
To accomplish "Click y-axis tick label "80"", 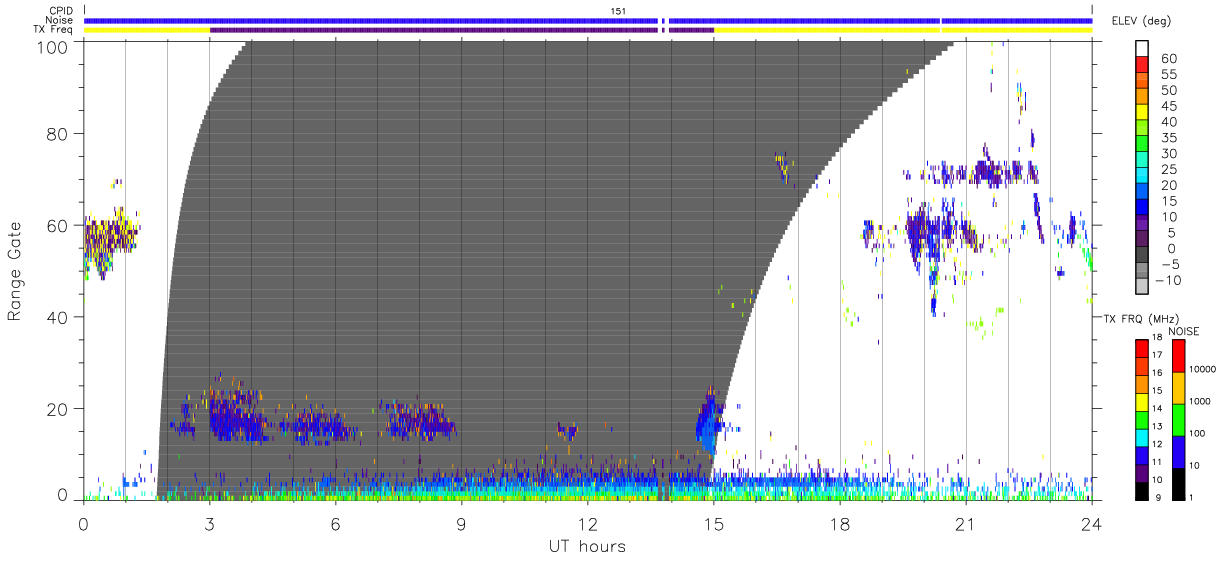I will pyautogui.click(x=58, y=134).
